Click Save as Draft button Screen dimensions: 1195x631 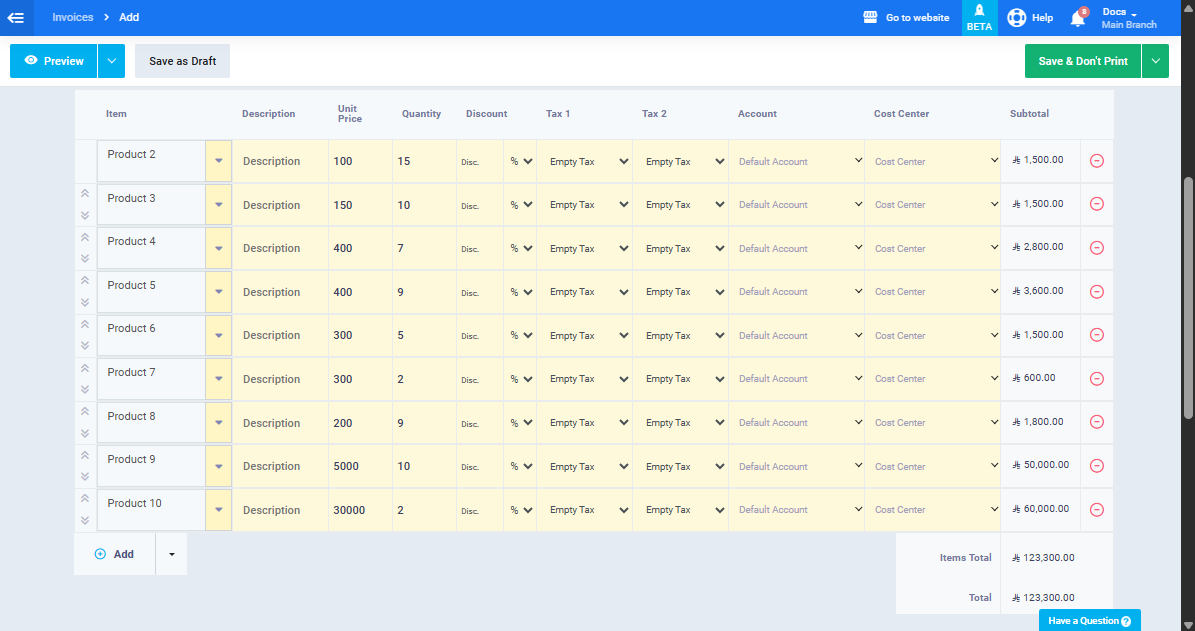pos(182,61)
